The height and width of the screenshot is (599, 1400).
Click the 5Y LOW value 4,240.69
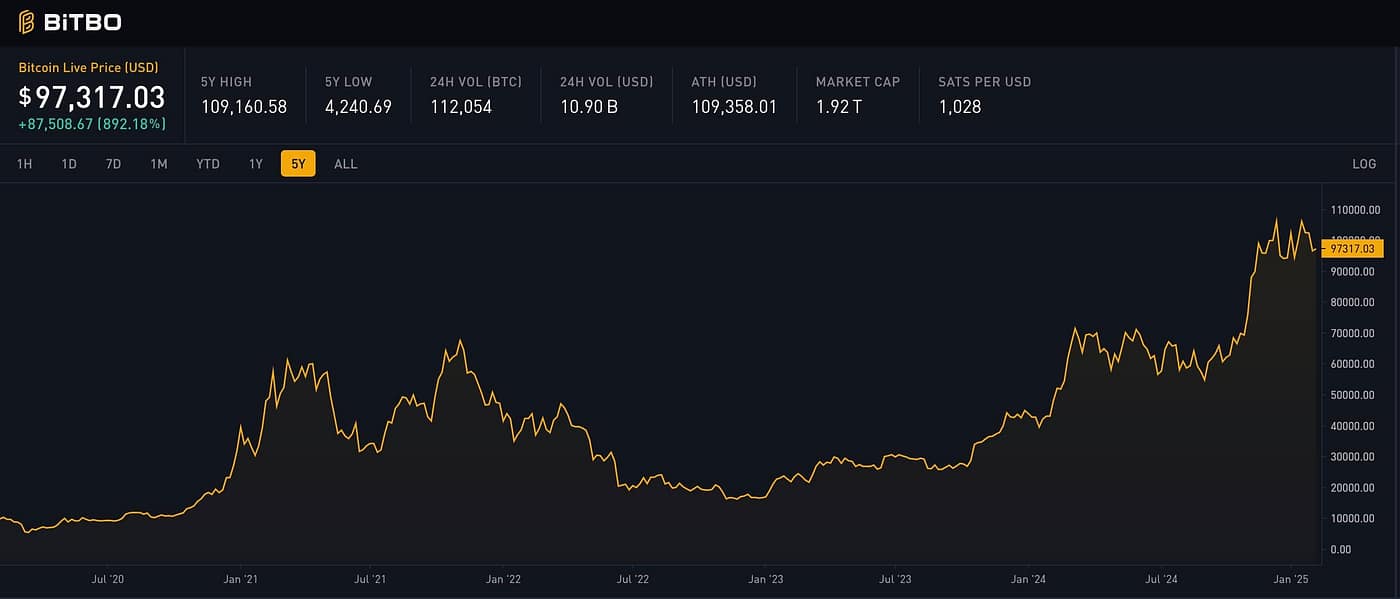click(x=358, y=106)
